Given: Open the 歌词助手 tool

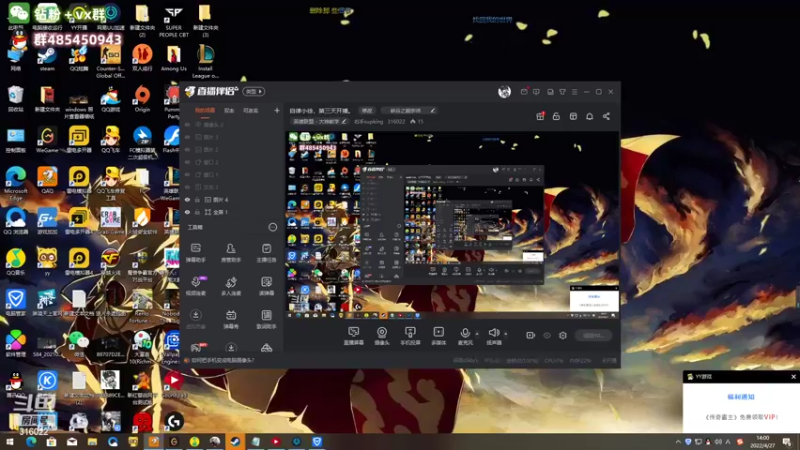Looking at the screenshot, I should (266, 319).
